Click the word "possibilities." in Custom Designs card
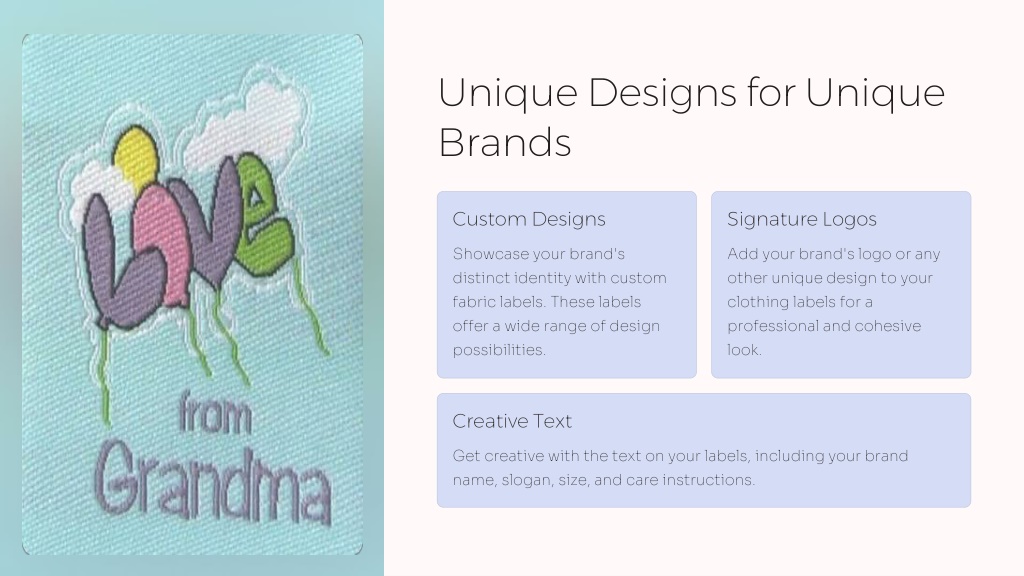 (499, 350)
